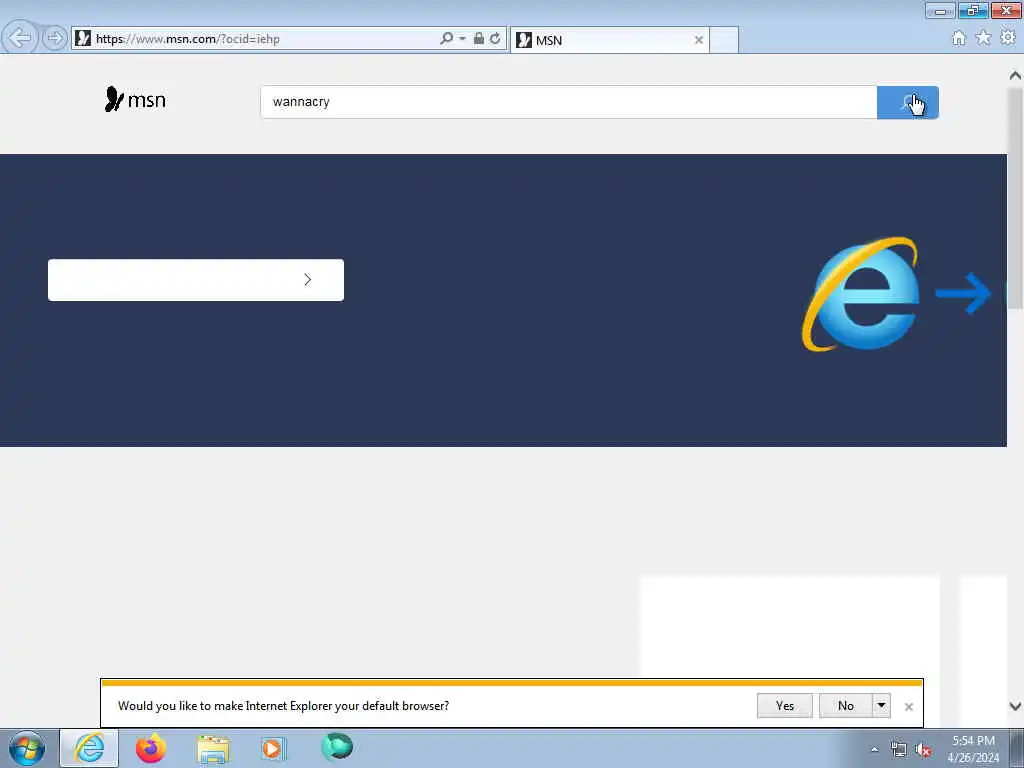Image resolution: width=1024 pixels, height=768 pixels.
Task: Click the msn logo
Action: (135, 99)
